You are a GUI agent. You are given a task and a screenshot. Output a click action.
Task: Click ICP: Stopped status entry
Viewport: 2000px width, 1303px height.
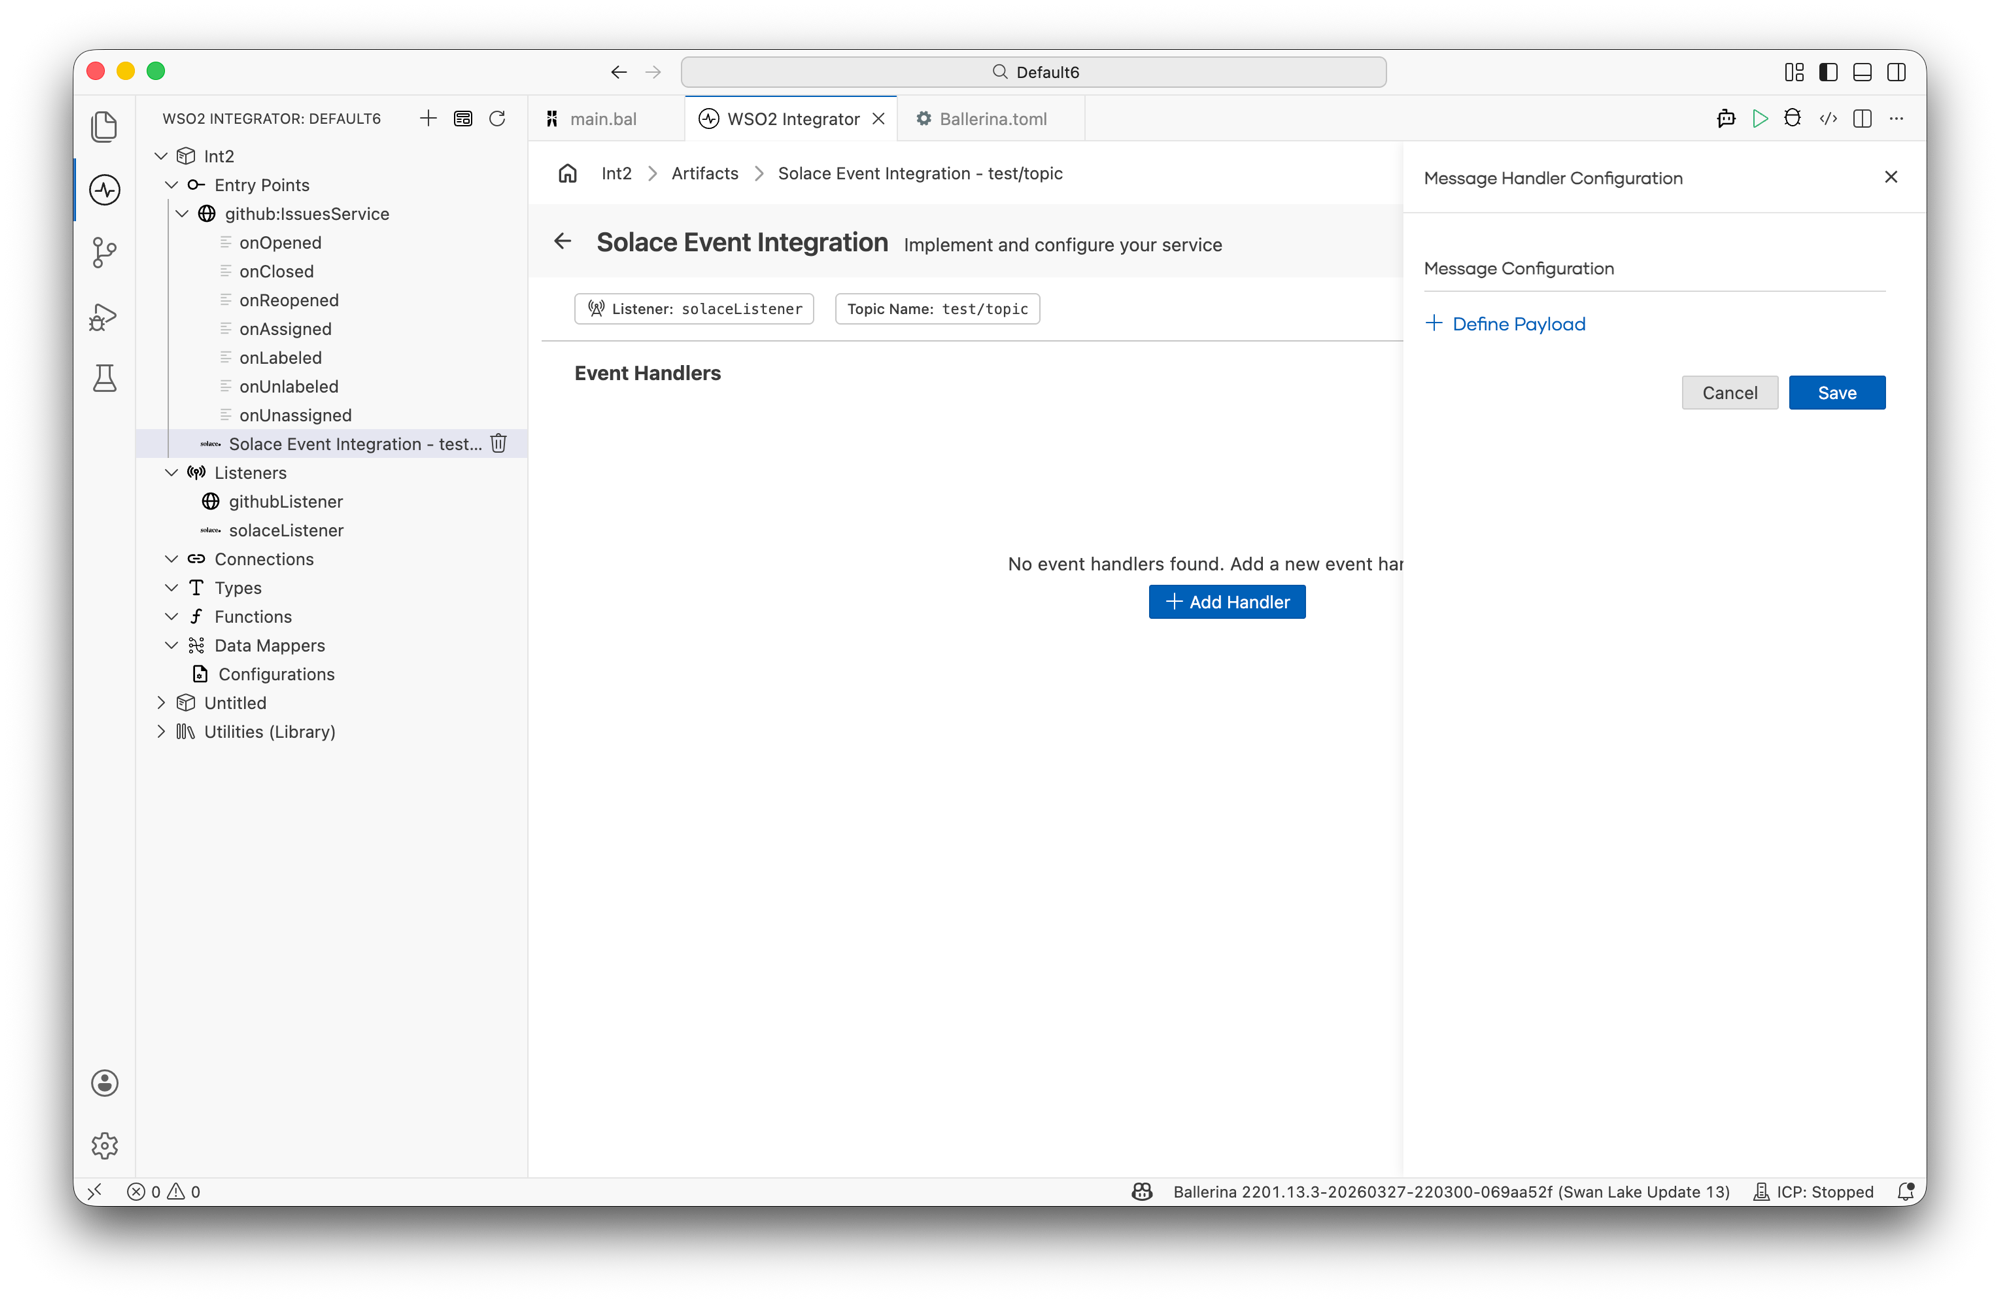[1813, 1191]
